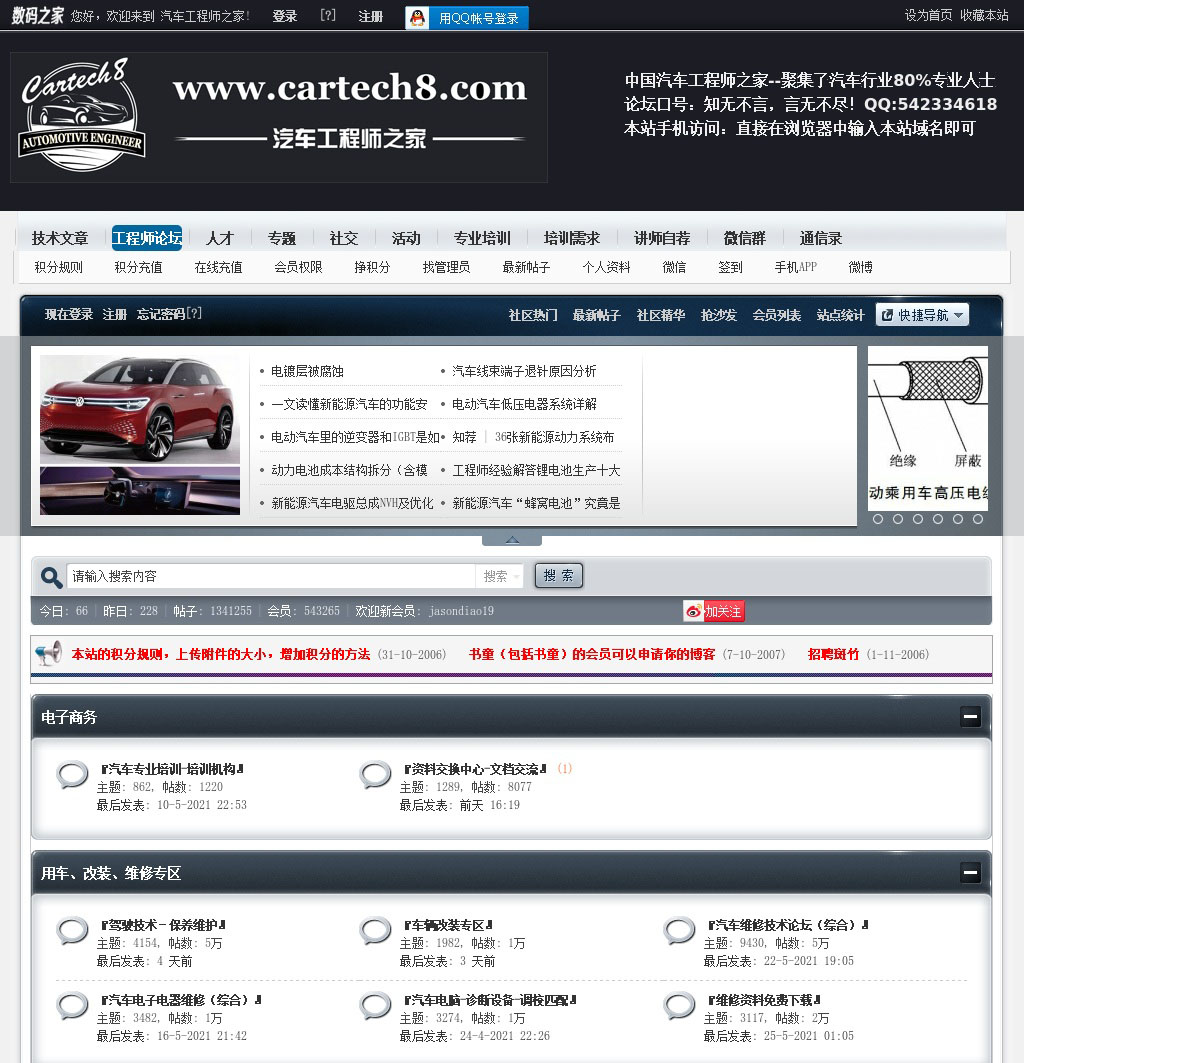1200x1063 pixels.
Task: Open the 微信群 nav tab
Action: (x=745, y=238)
